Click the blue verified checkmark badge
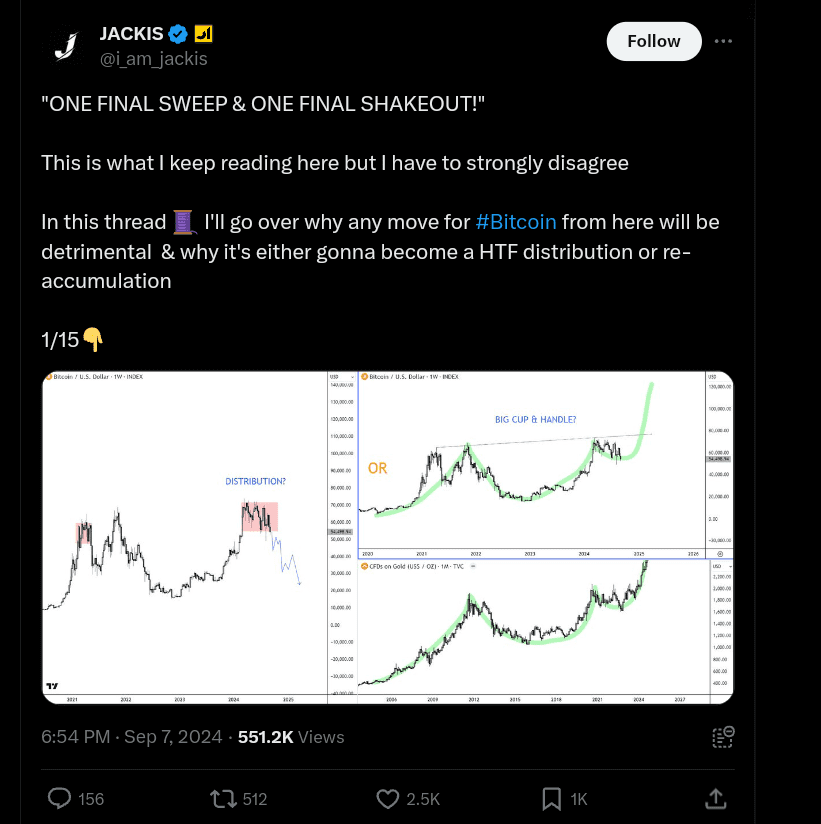Image resolution: width=821 pixels, height=824 pixels. click(179, 34)
